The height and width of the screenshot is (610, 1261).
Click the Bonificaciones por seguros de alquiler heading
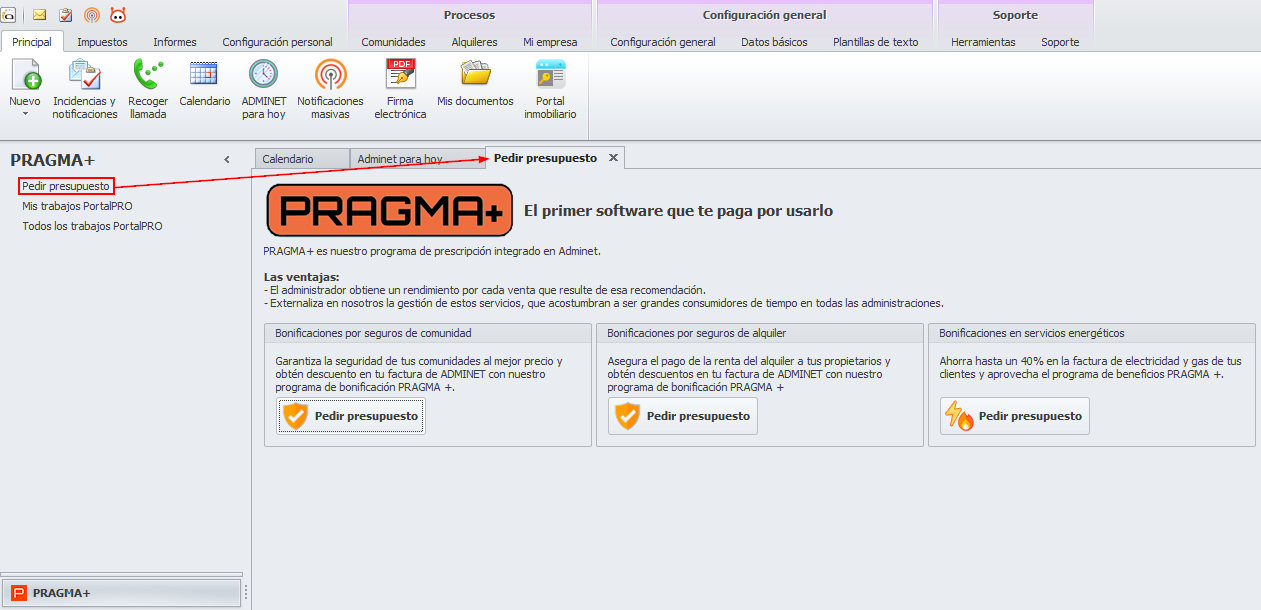coord(697,333)
